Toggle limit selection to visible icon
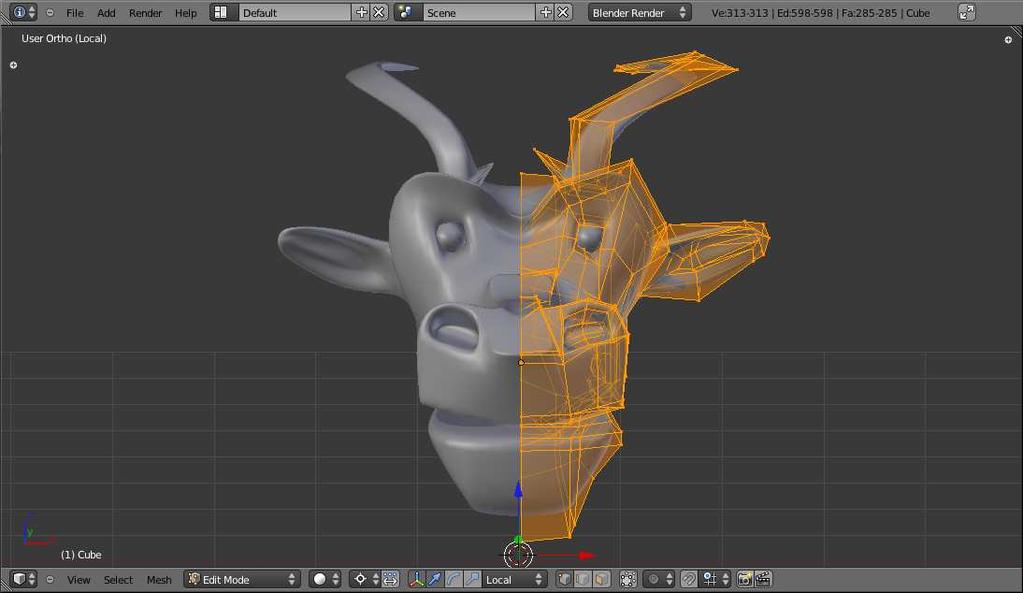The width and height of the screenshot is (1023, 593). click(x=628, y=579)
